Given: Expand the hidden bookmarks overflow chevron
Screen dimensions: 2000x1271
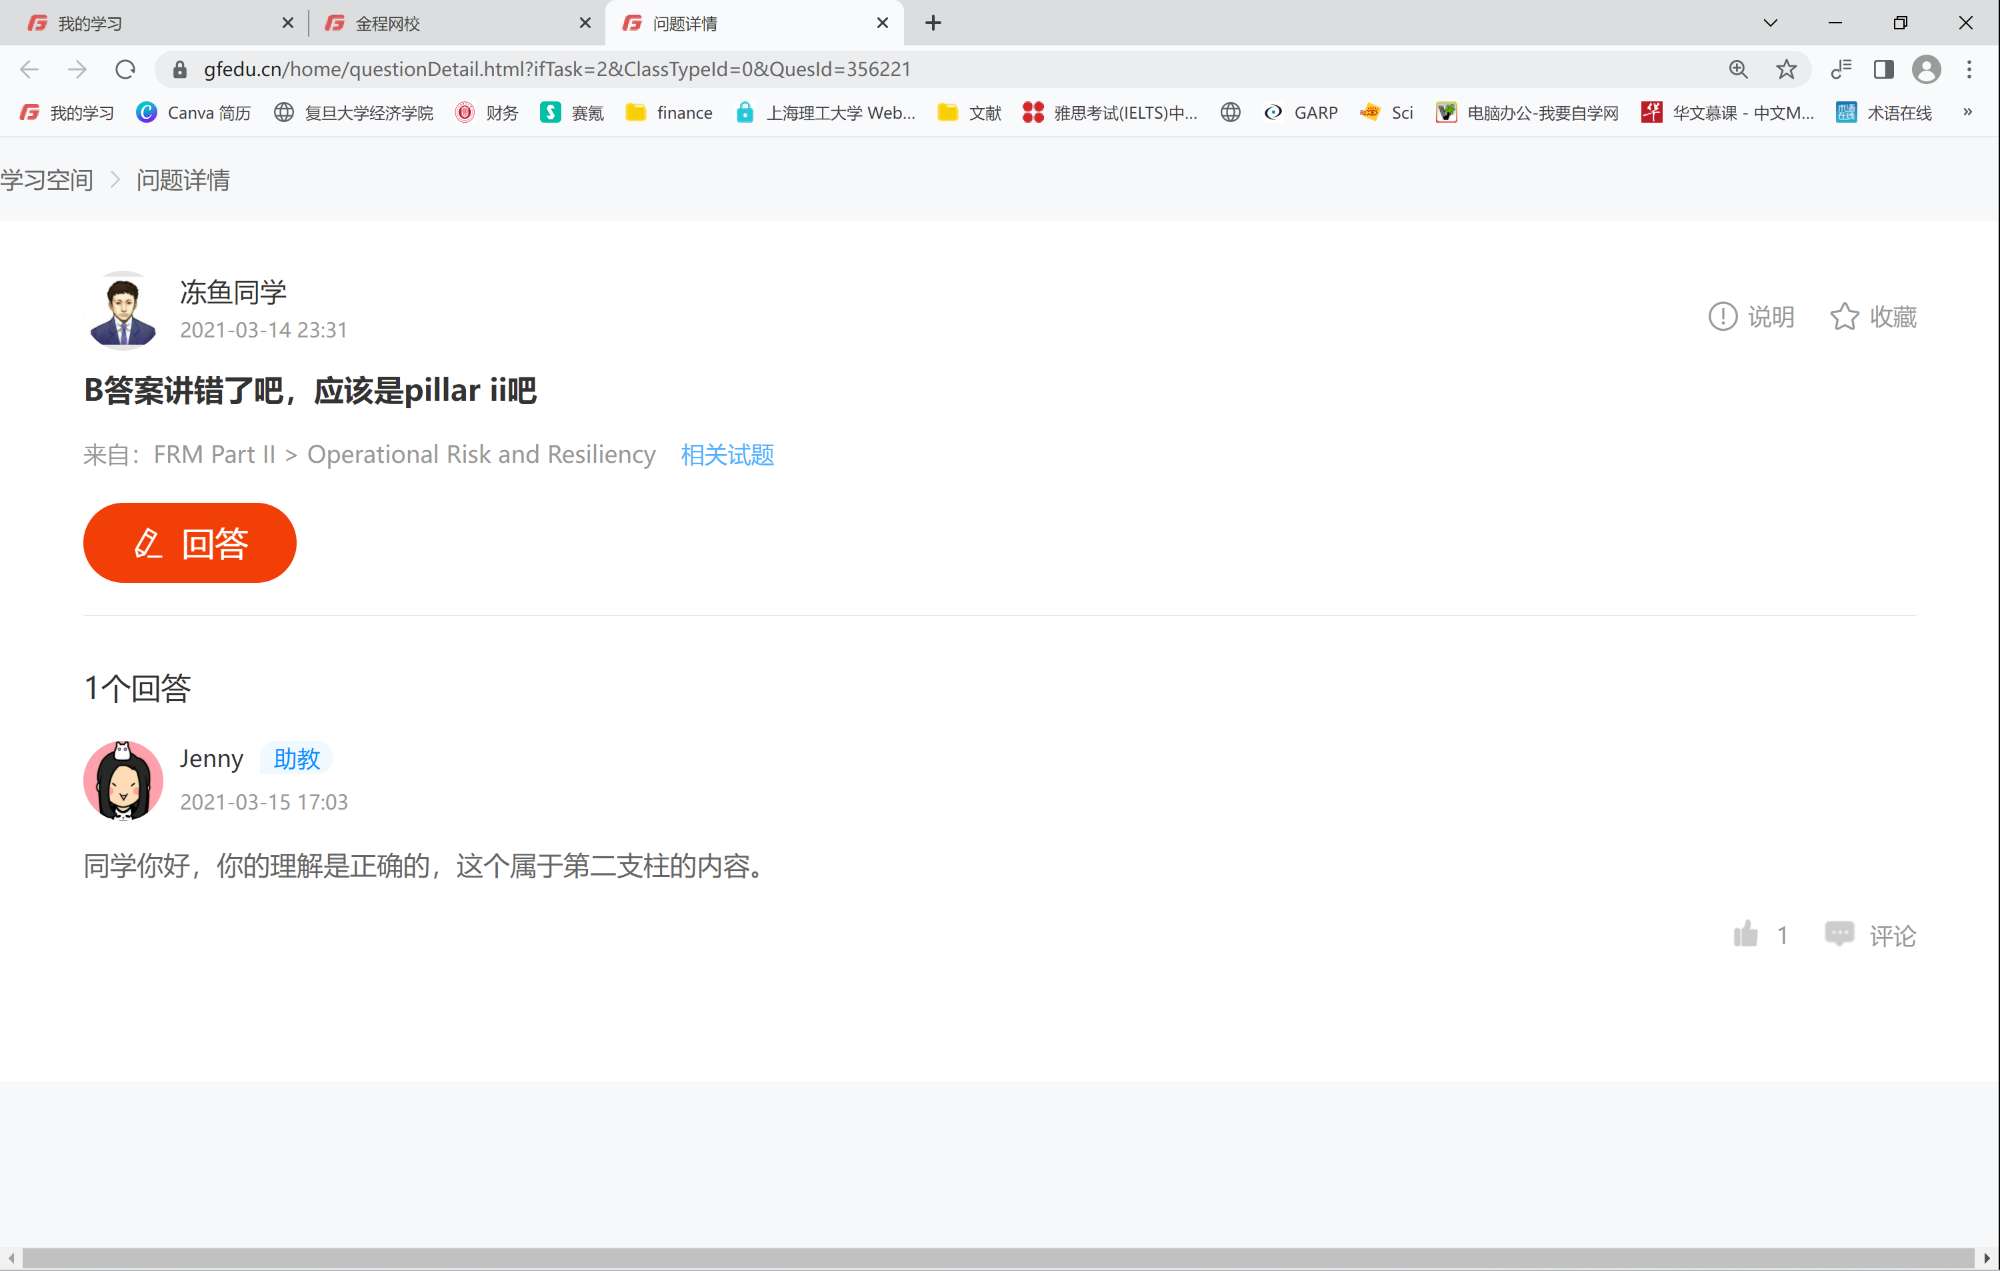Looking at the screenshot, I should 1967,112.
